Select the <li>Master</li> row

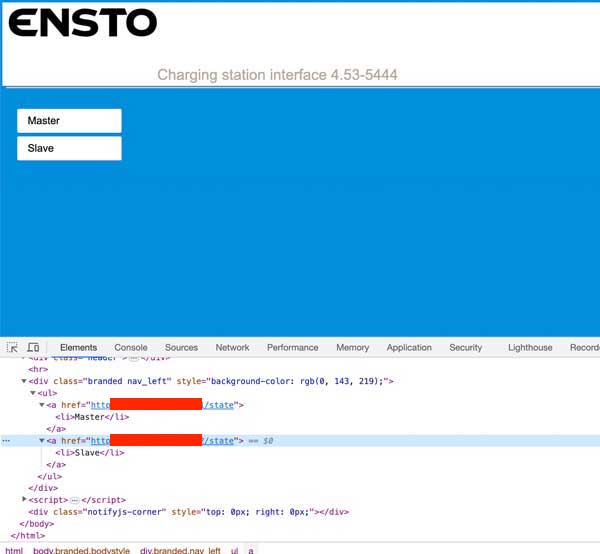(92, 417)
